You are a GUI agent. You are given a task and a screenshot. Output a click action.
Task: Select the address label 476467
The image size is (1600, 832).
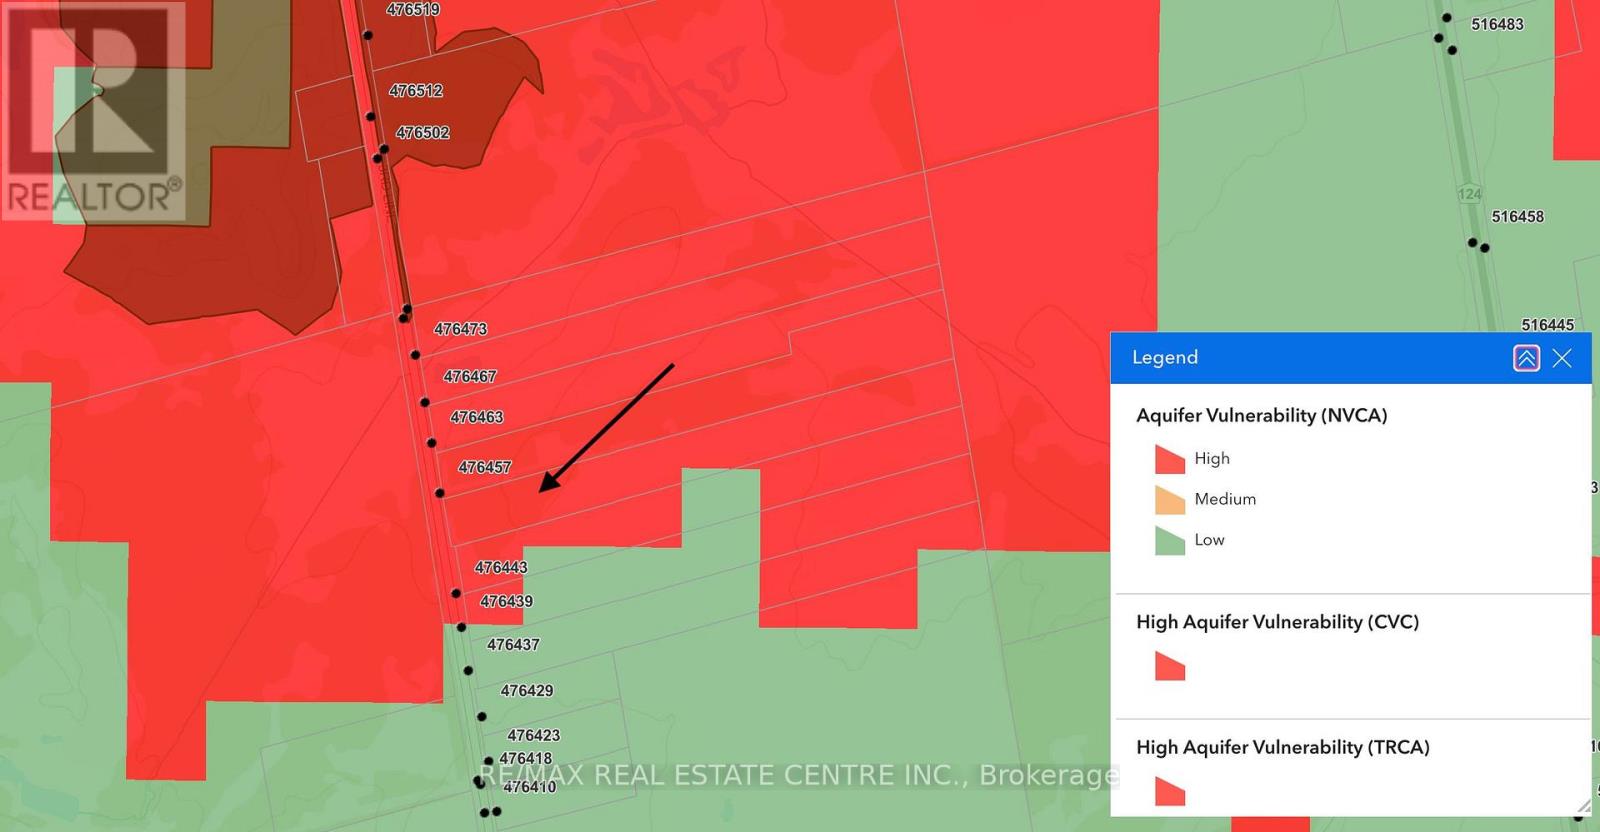pos(470,377)
